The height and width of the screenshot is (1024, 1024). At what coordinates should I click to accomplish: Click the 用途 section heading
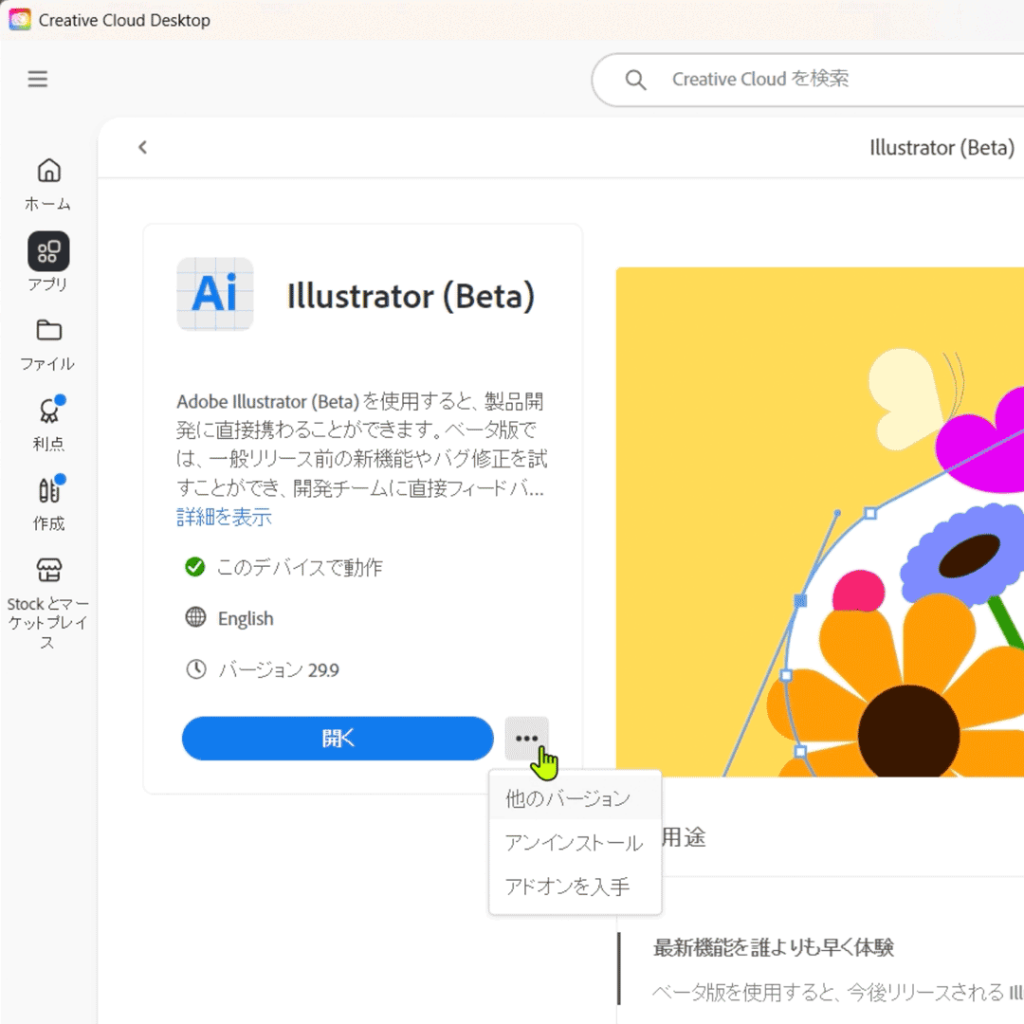pyautogui.click(x=684, y=837)
